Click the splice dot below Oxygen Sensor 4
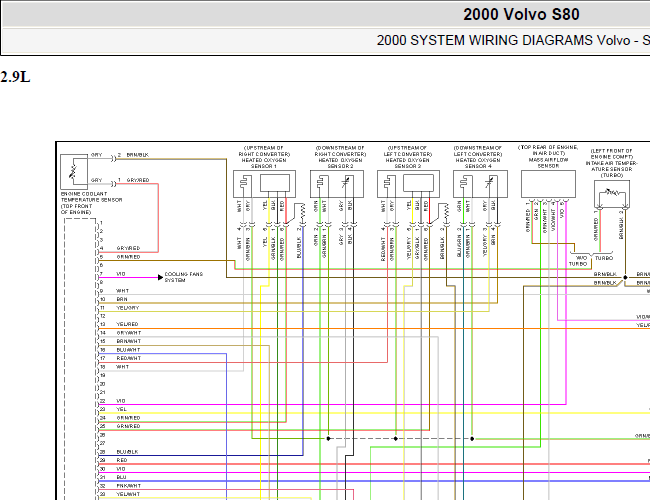Image resolution: width=650 pixels, height=500 pixels. click(472, 438)
